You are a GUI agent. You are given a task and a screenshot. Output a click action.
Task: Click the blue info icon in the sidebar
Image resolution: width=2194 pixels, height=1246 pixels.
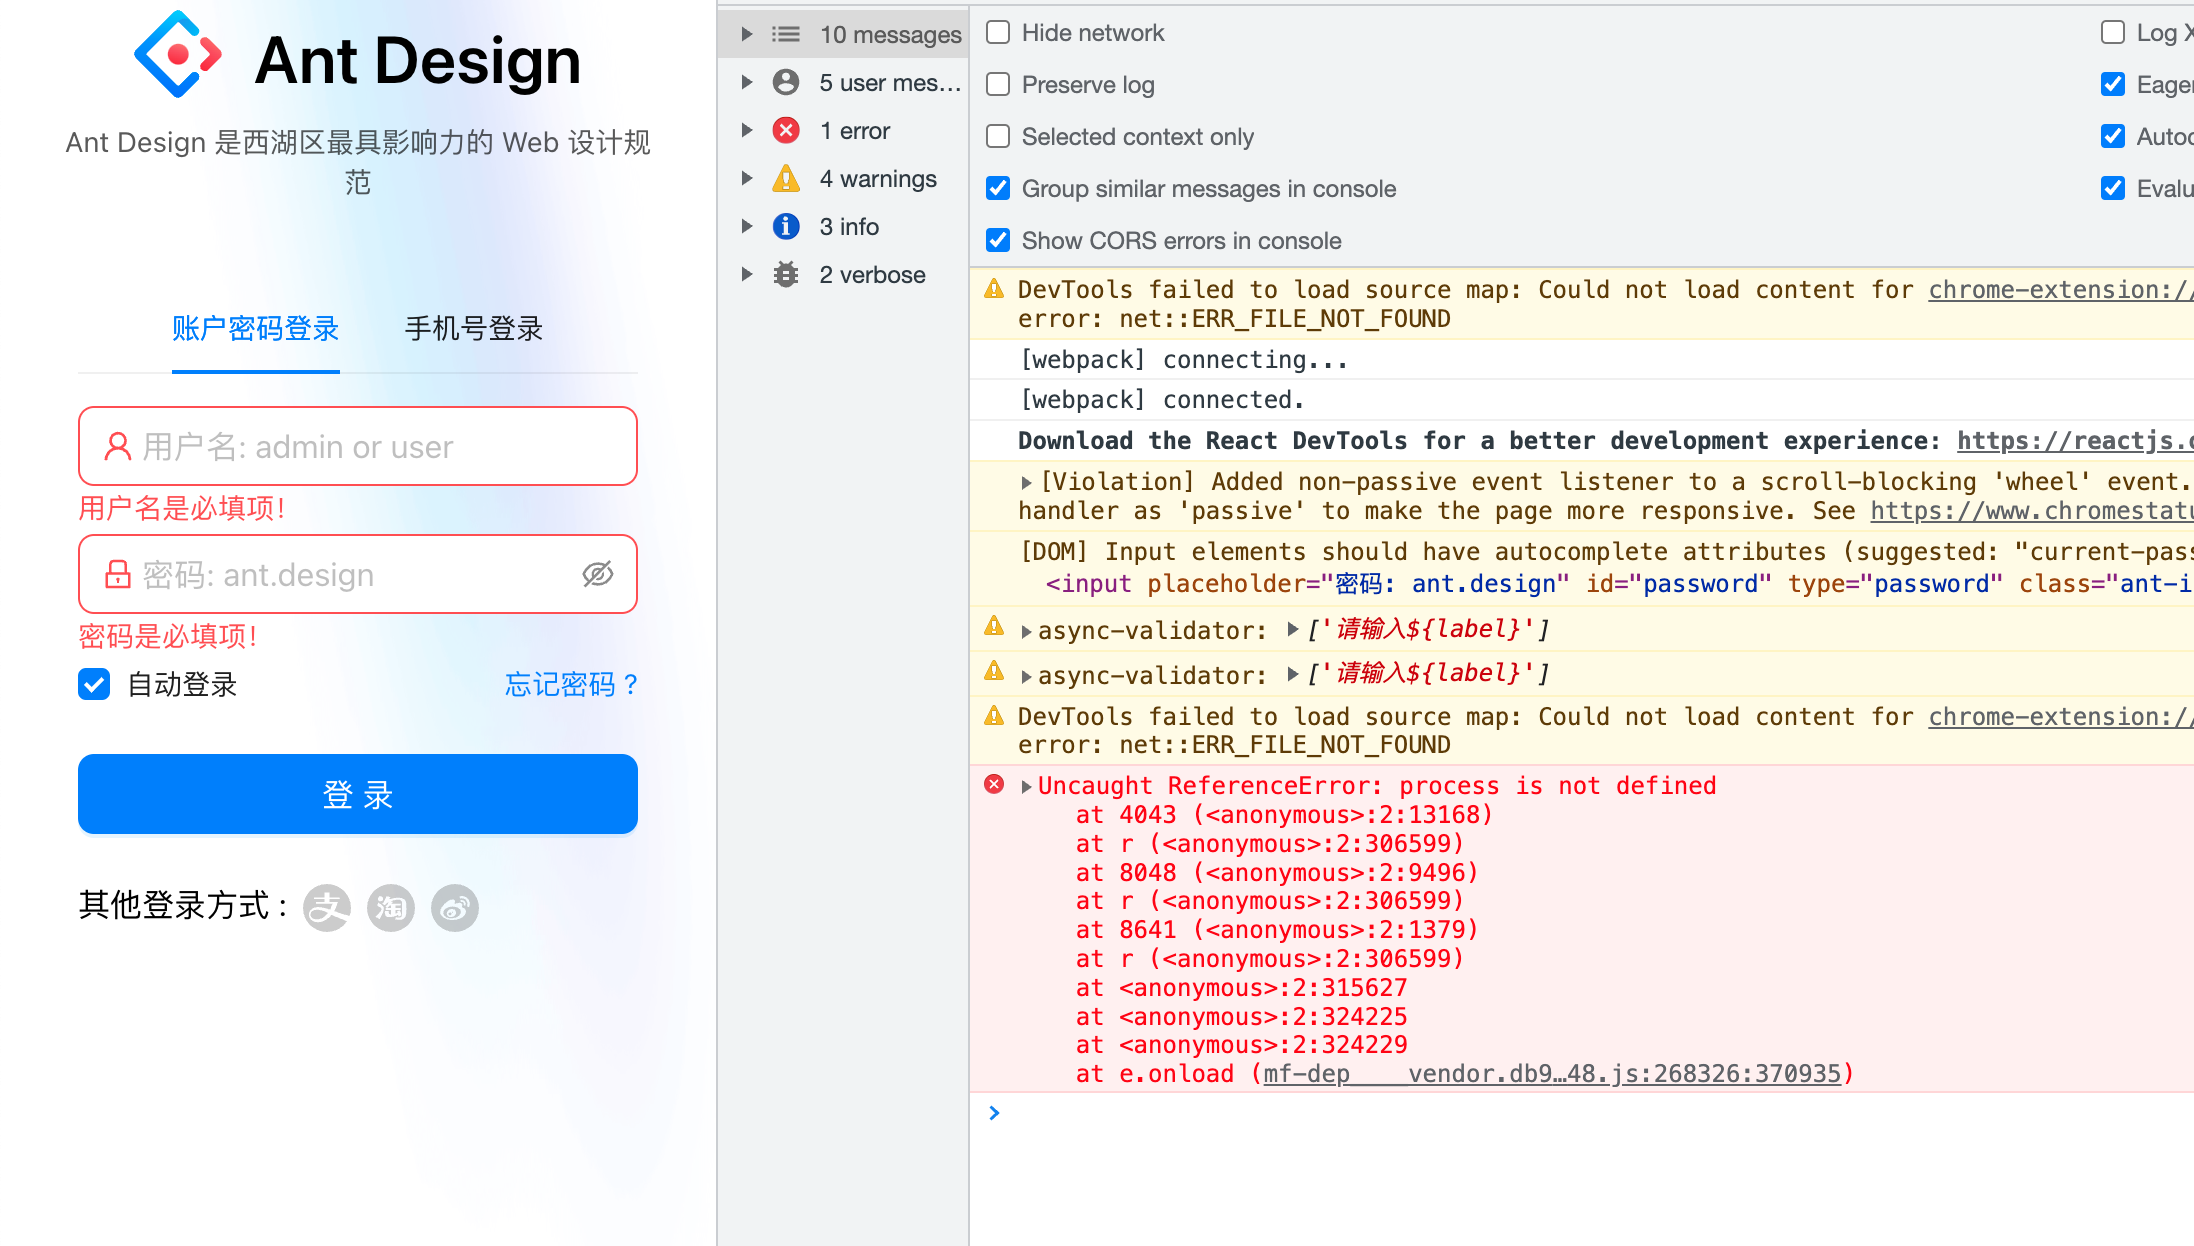point(786,226)
